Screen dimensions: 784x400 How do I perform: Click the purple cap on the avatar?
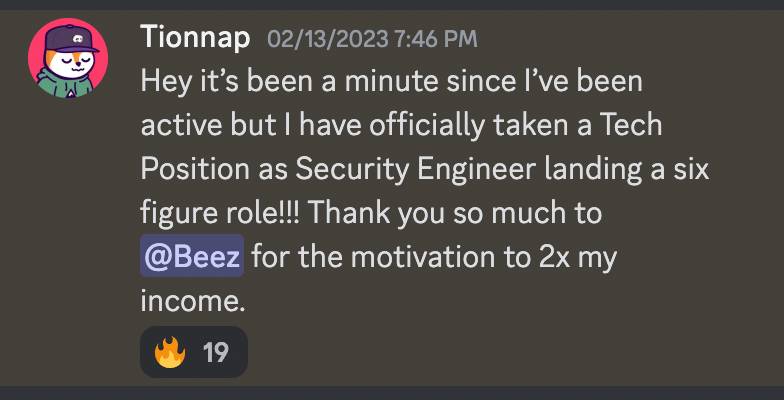(x=71, y=38)
